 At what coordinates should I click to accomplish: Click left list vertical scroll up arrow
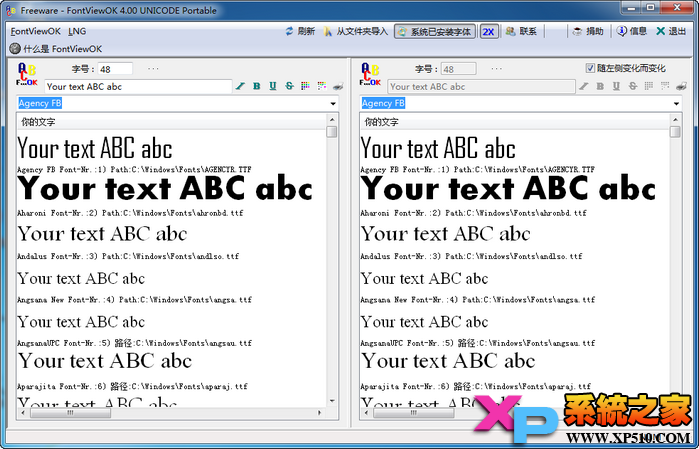click(332, 119)
